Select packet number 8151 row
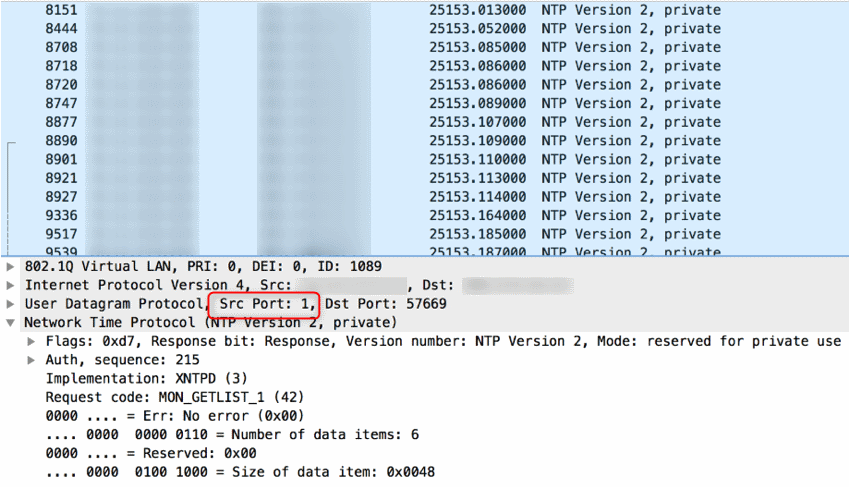Image resolution: width=849 pixels, height=487 pixels. [424, 10]
